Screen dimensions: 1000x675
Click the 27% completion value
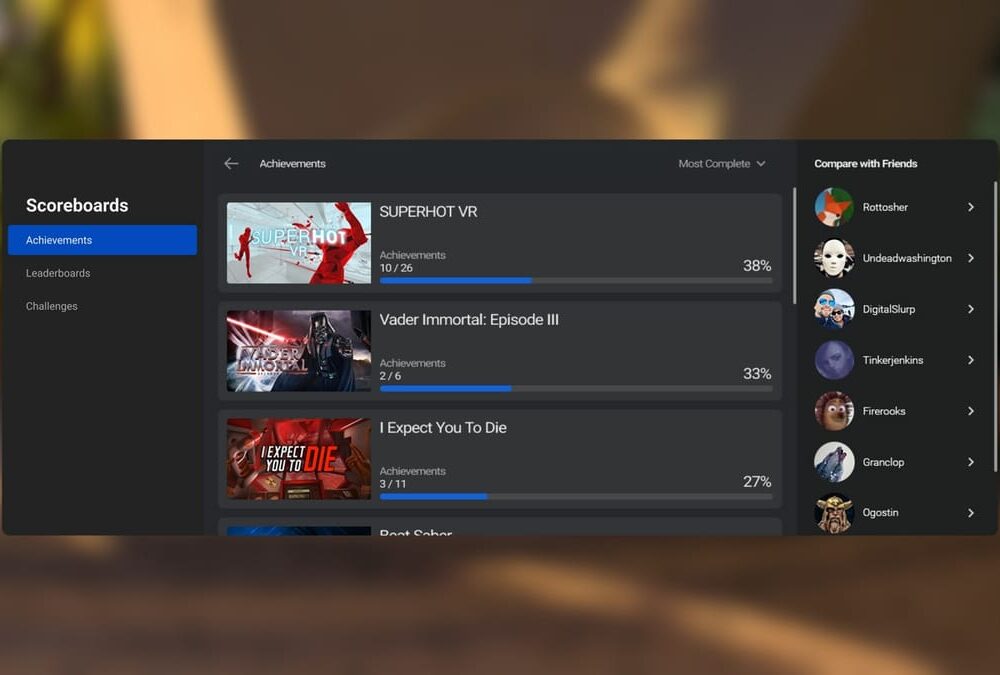[x=757, y=482]
